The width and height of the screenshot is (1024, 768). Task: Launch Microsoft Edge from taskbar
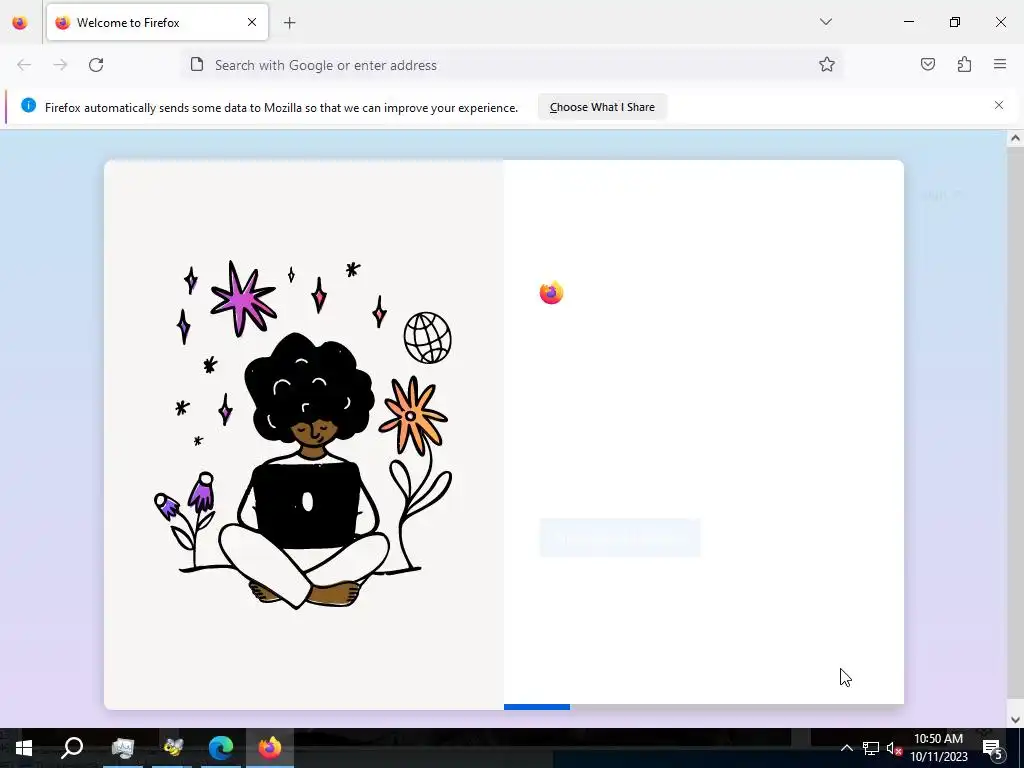click(x=221, y=748)
